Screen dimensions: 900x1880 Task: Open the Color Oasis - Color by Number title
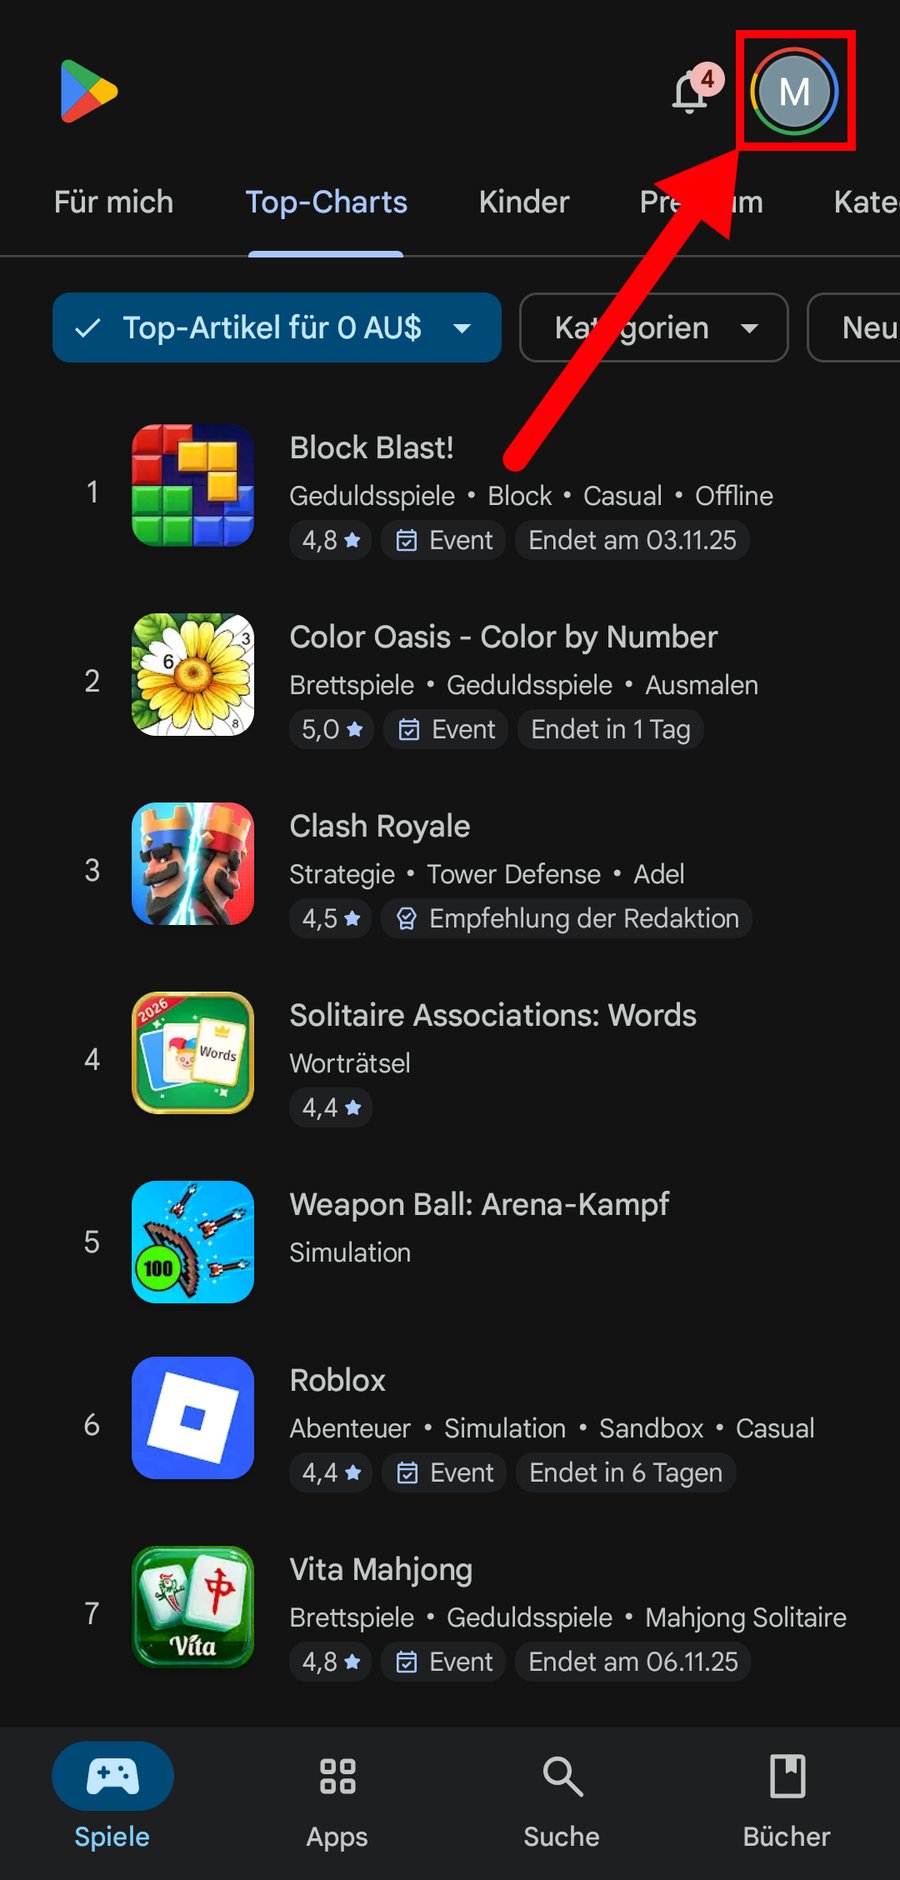pos(504,637)
